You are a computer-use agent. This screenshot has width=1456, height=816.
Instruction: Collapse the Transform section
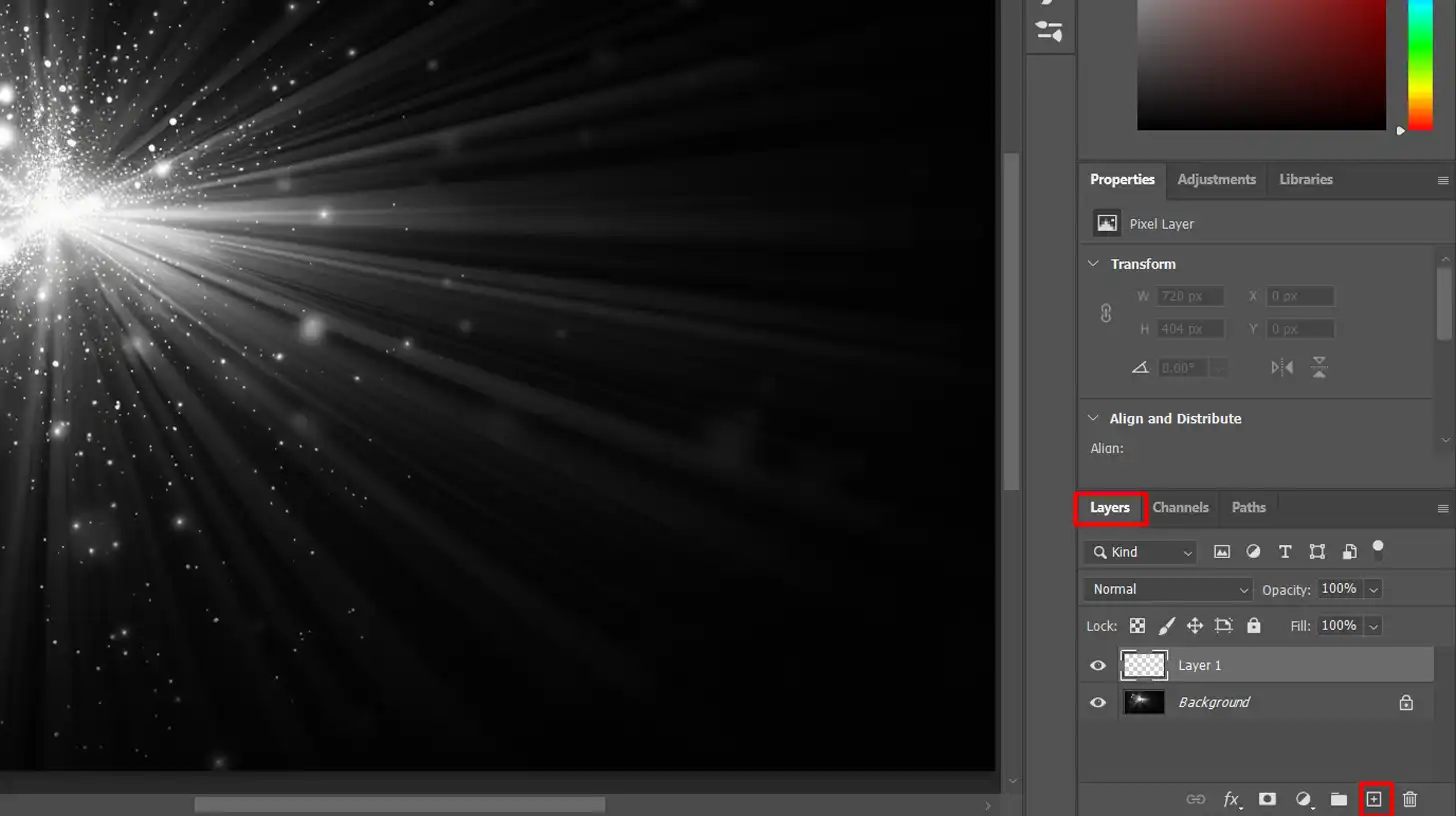(x=1094, y=264)
